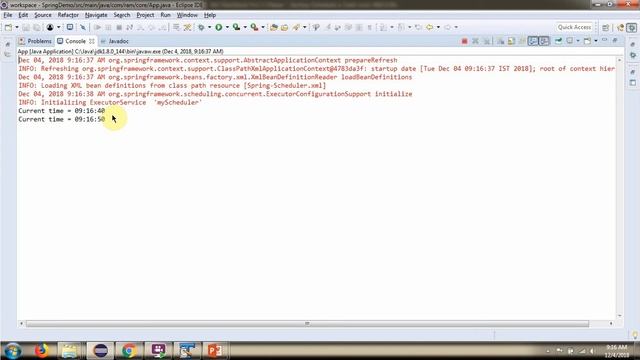This screenshot has width=640, height=360.
Task: Expand the Open Console dropdown arrow
Action: tap(596, 41)
